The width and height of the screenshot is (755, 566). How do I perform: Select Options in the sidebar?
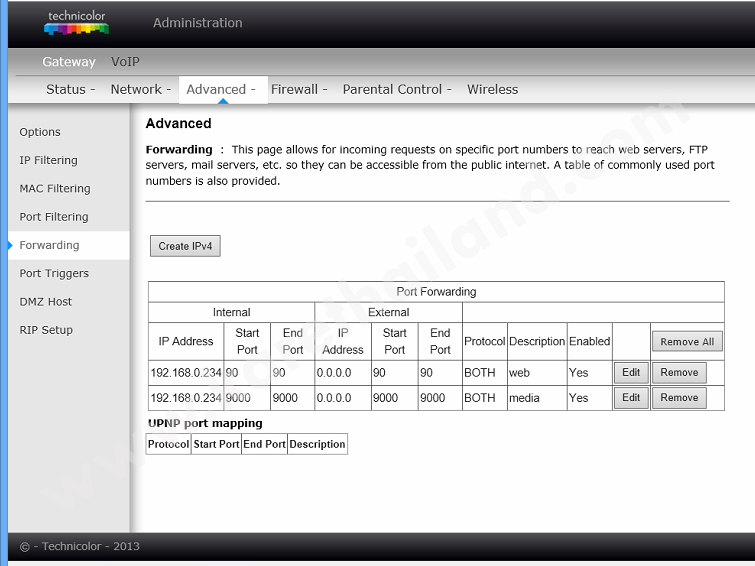[x=40, y=132]
